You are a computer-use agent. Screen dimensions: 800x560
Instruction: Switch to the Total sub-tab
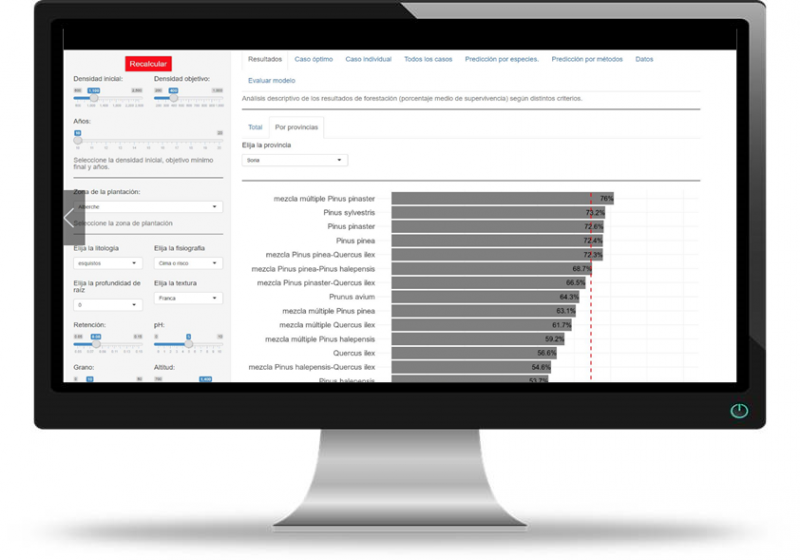tap(255, 128)
